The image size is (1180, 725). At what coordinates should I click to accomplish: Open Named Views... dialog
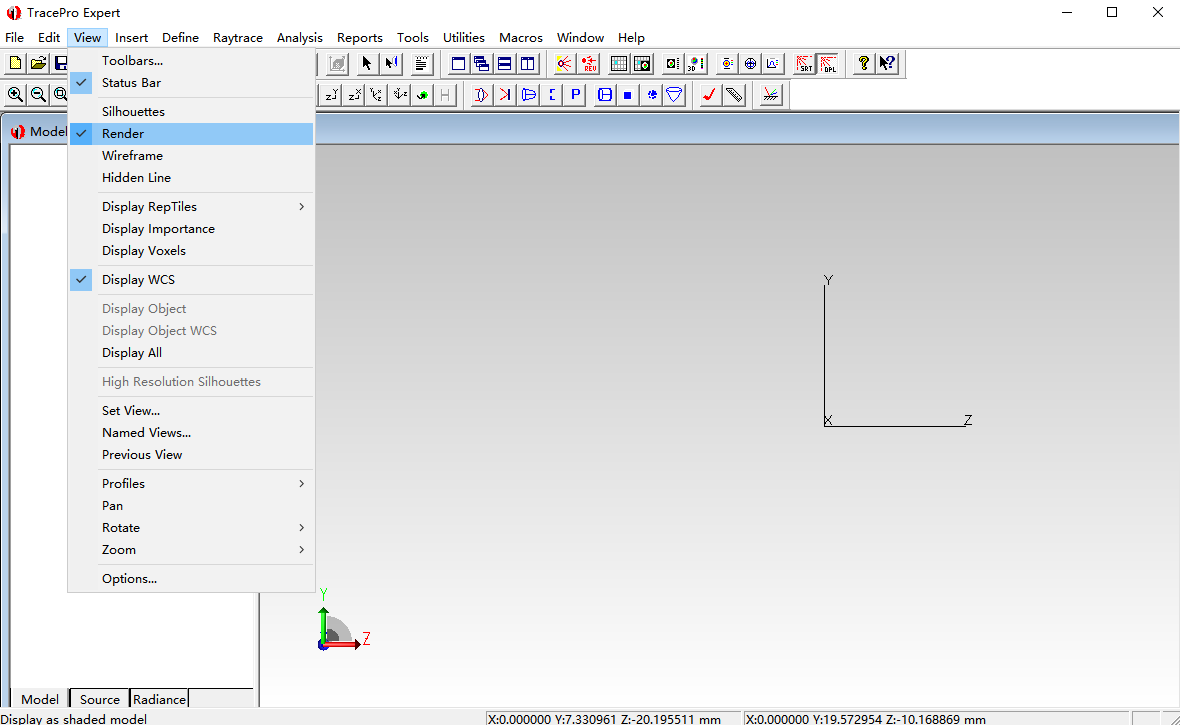coord(191,433)
